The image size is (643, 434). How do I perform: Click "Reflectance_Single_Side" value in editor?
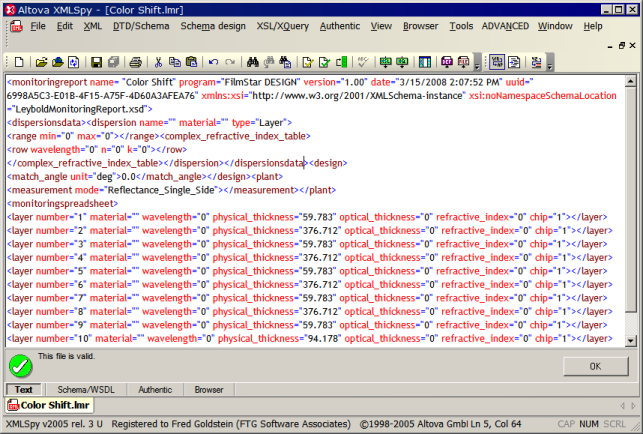161,190
